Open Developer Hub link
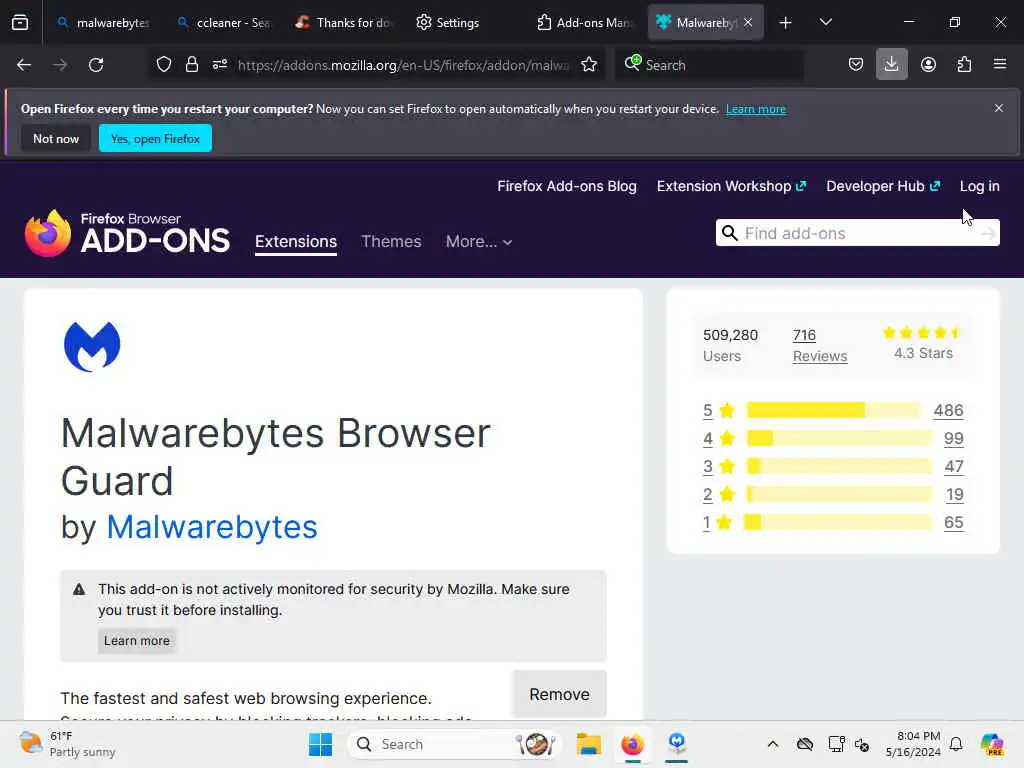The height and width of the screenshot is (768, 1024). pos(883,186)
